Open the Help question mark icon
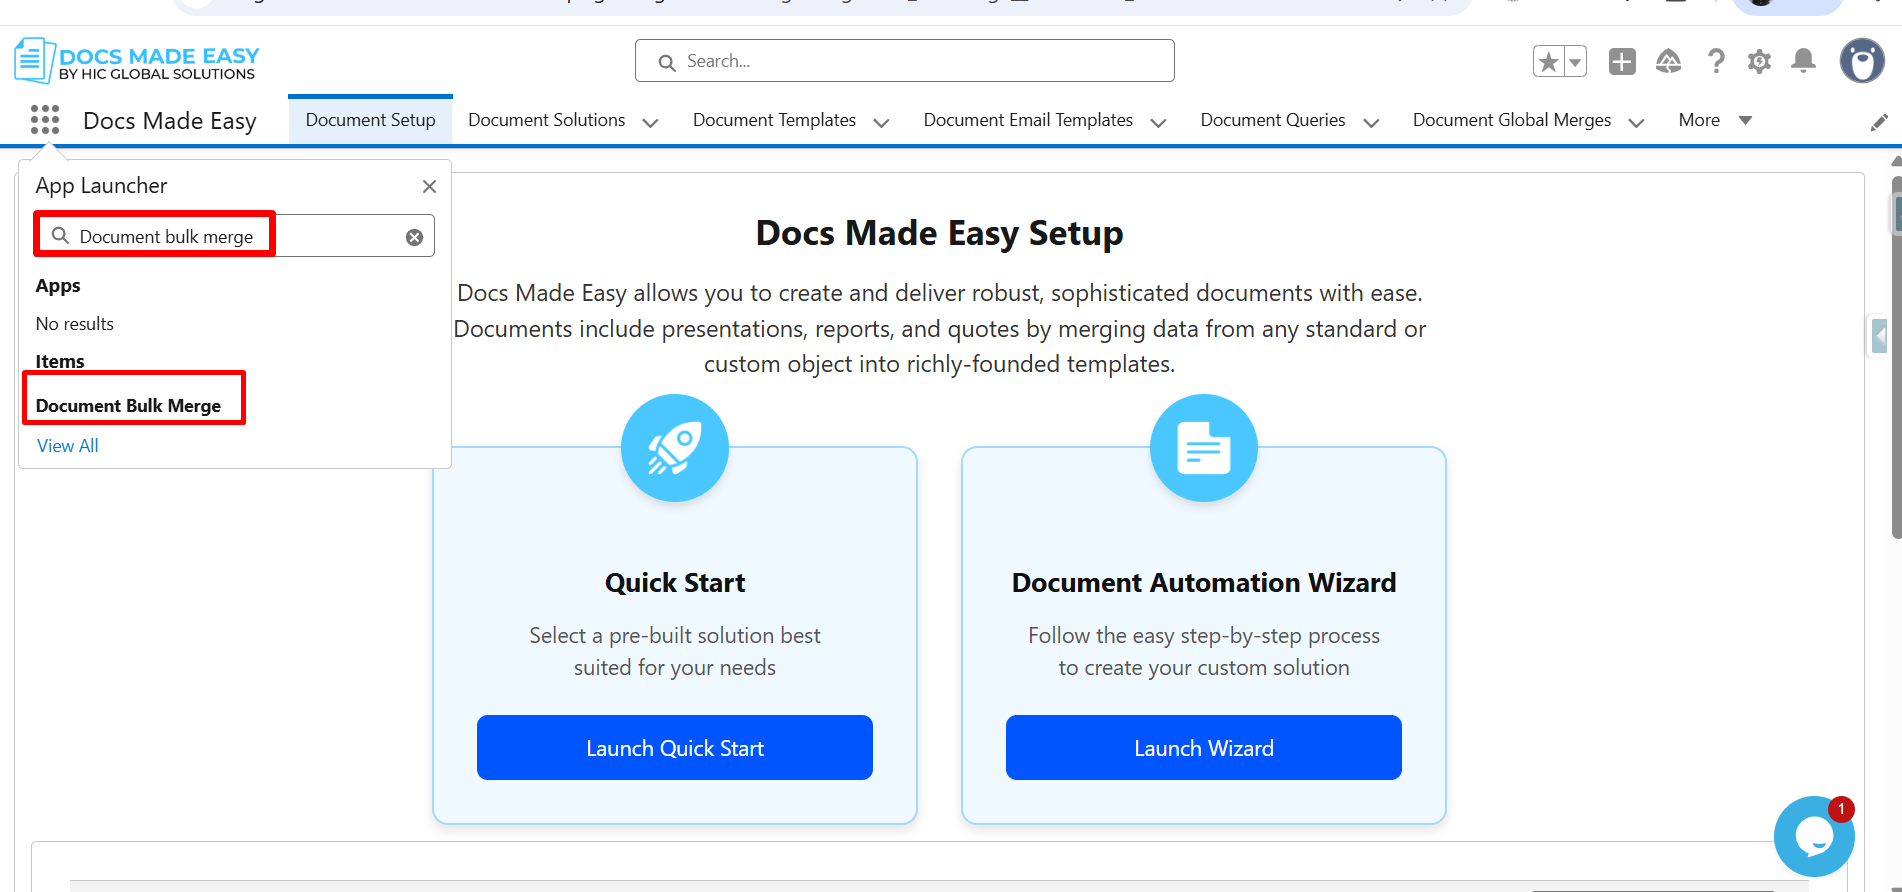Viewport: 1902px width, 892px height. coord(1716,62)
